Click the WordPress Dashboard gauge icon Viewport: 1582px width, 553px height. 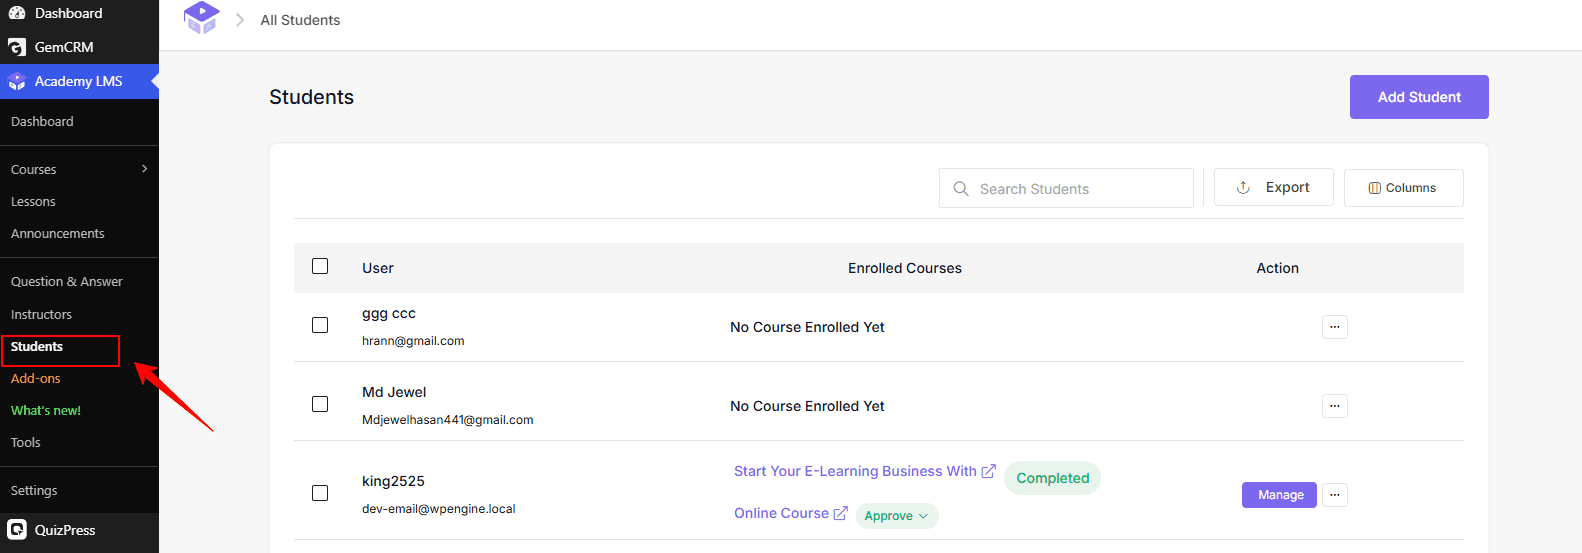point(17,13)
